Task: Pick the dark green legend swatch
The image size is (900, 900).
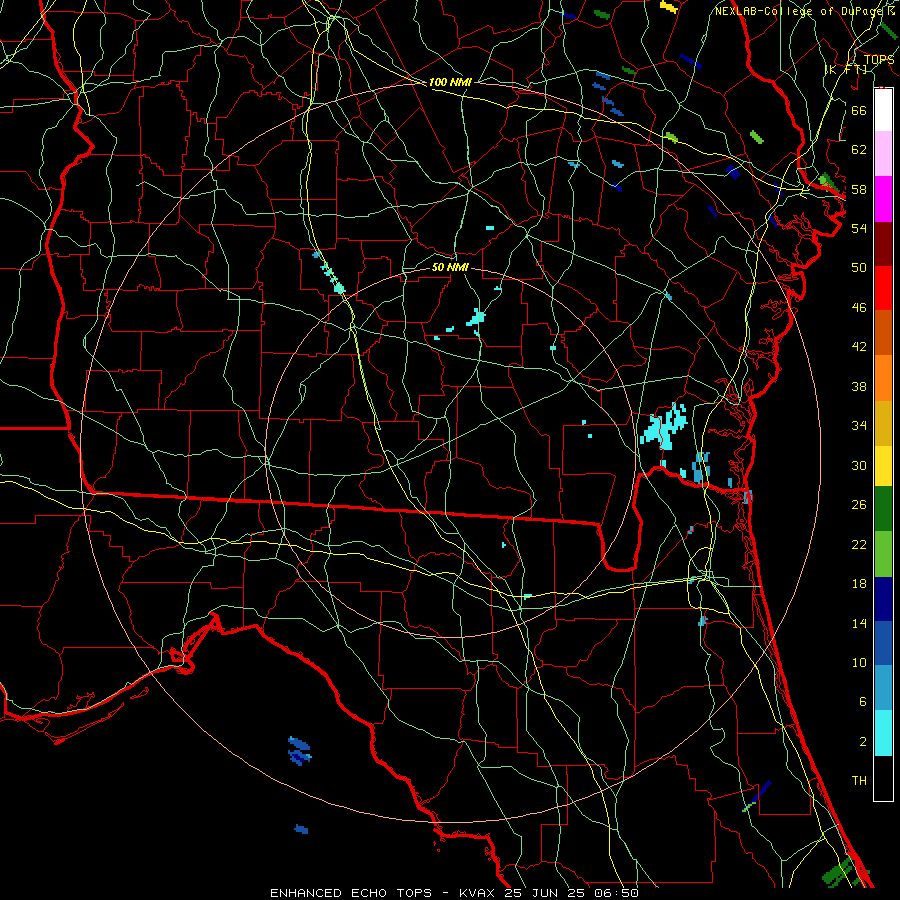Action: click(883, 509)
